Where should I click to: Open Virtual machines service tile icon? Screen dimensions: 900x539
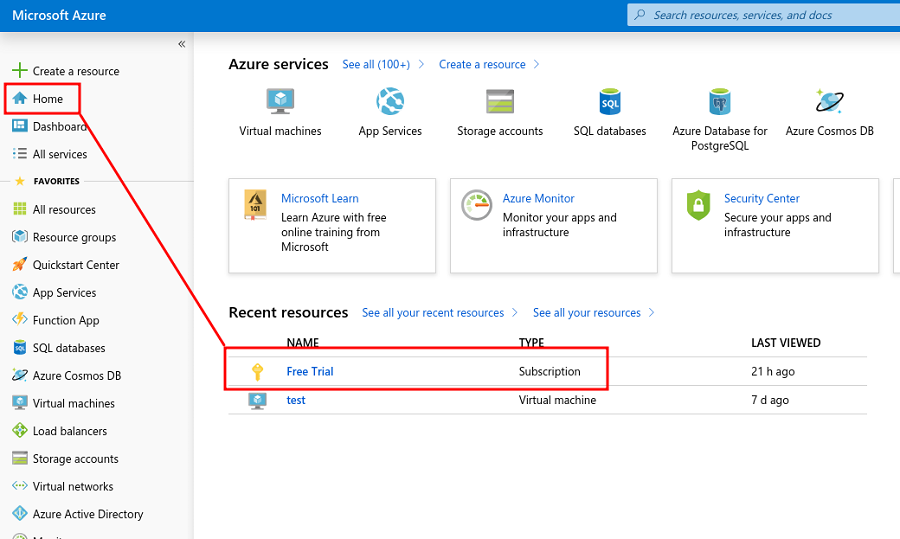tap(280, 102)
